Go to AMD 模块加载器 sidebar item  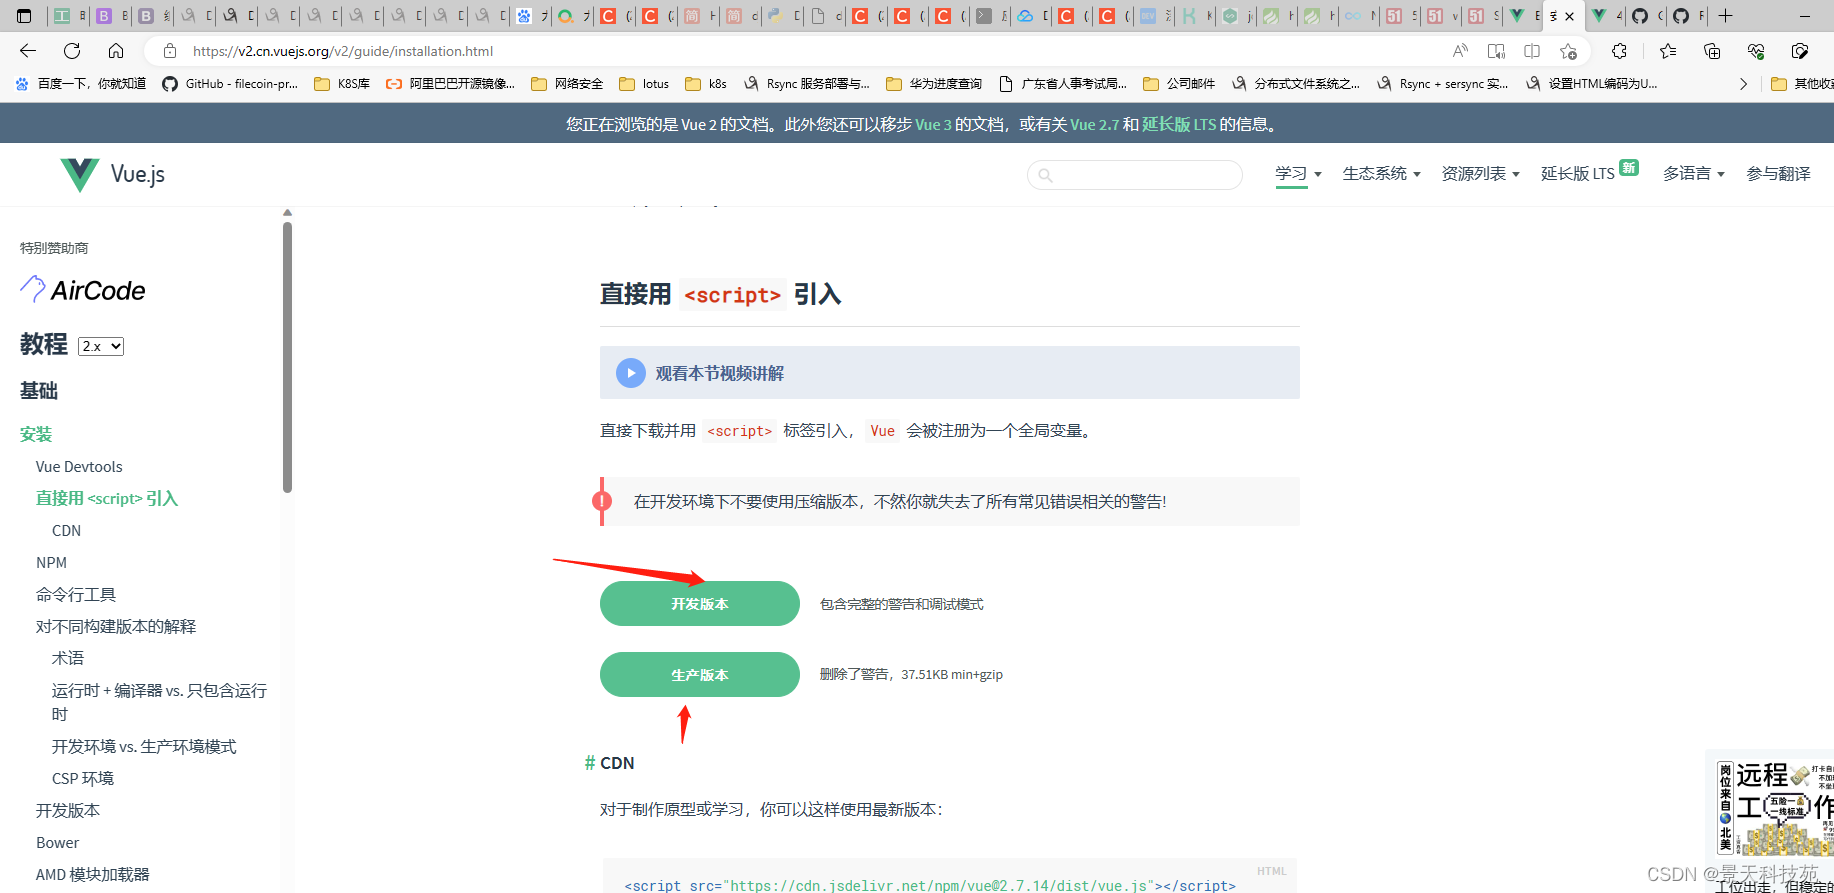93,875
